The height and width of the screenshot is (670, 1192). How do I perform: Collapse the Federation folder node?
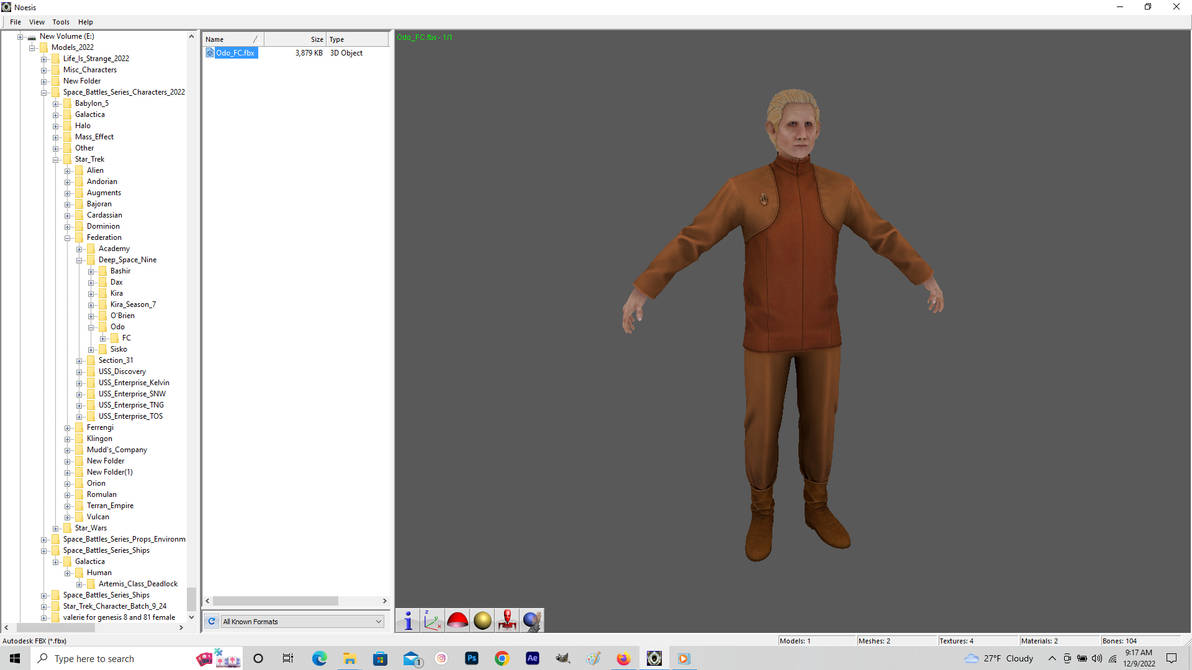click(x=68, y=238)
